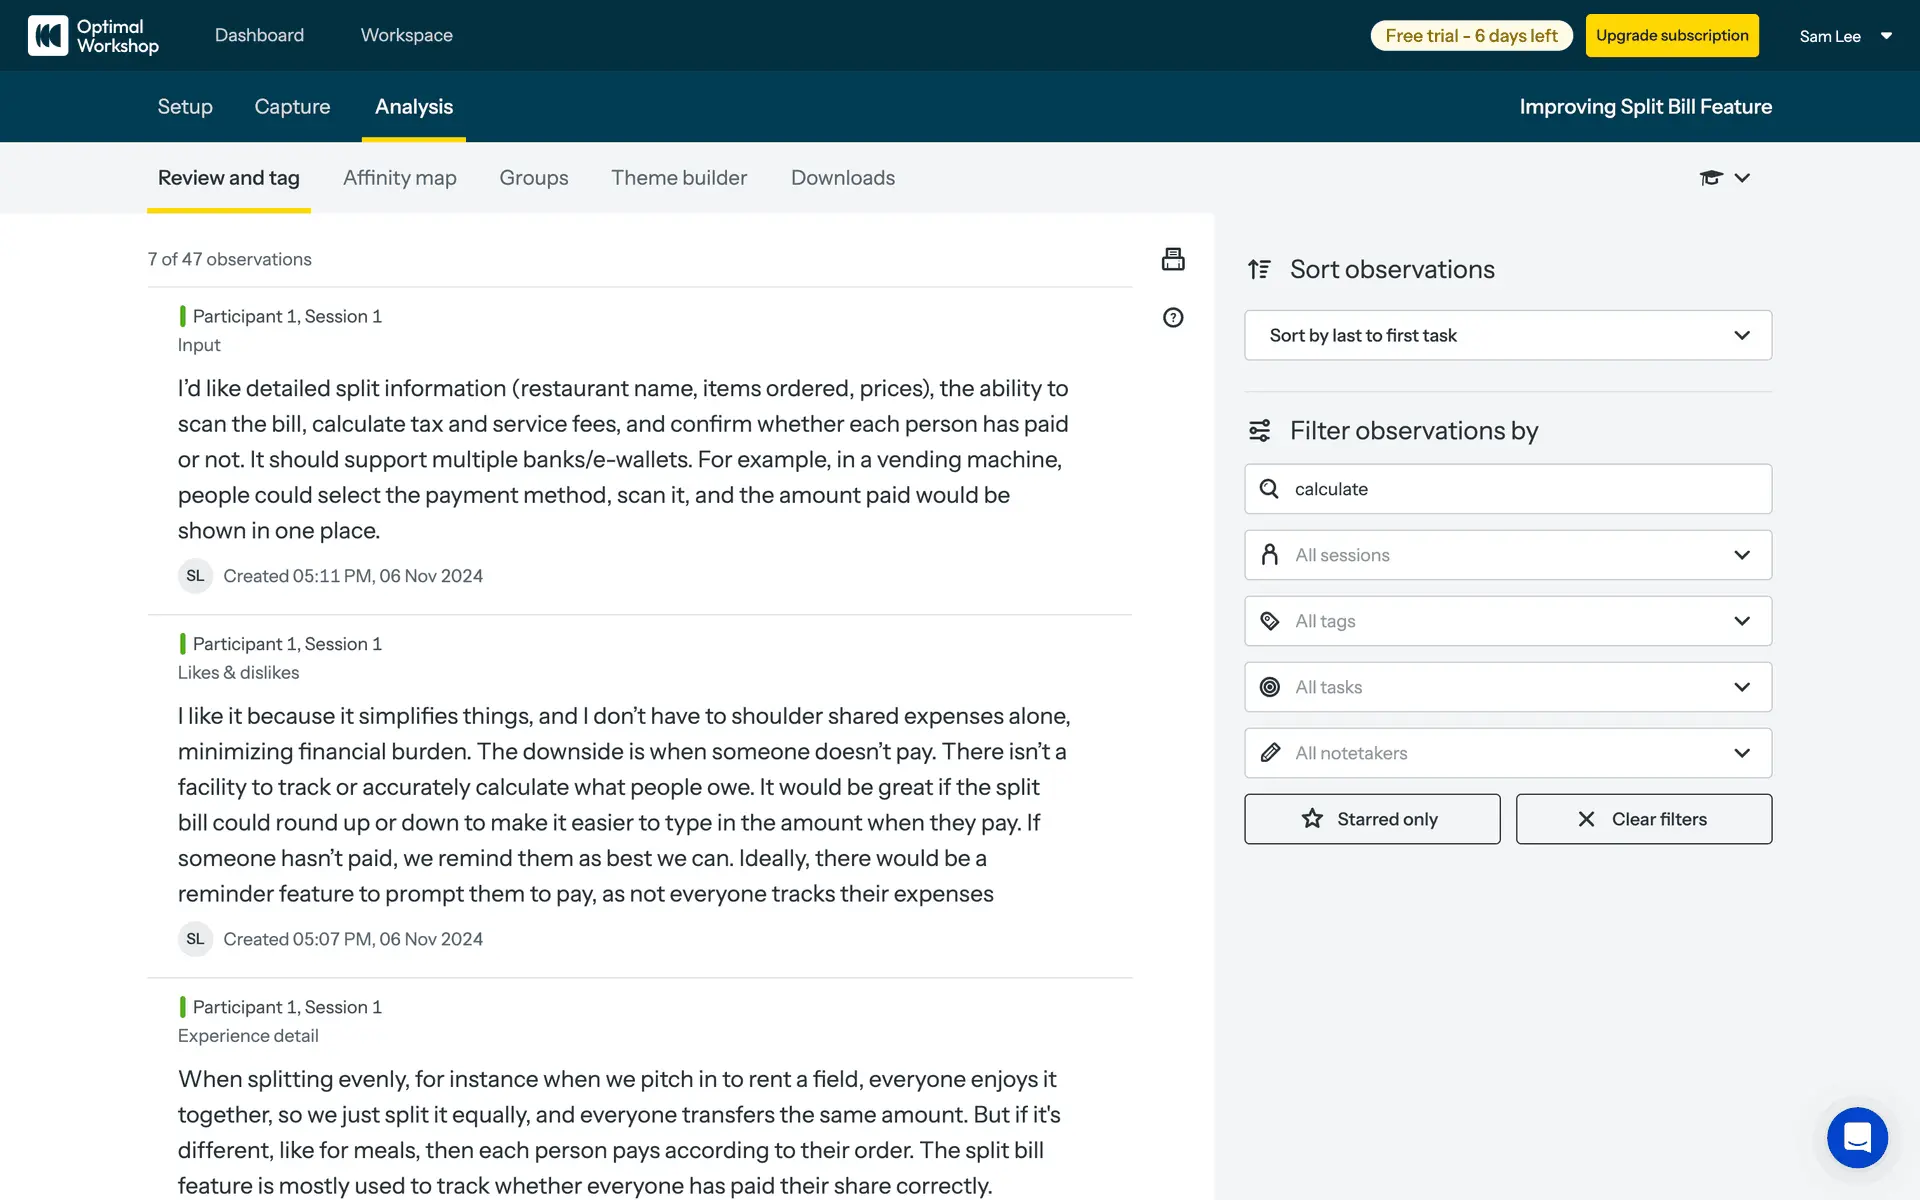Image resolution: width=1920 pixels, height=1200 pixels.
Task: Open the help question mark icon
Action: [x=1173, y=318]
